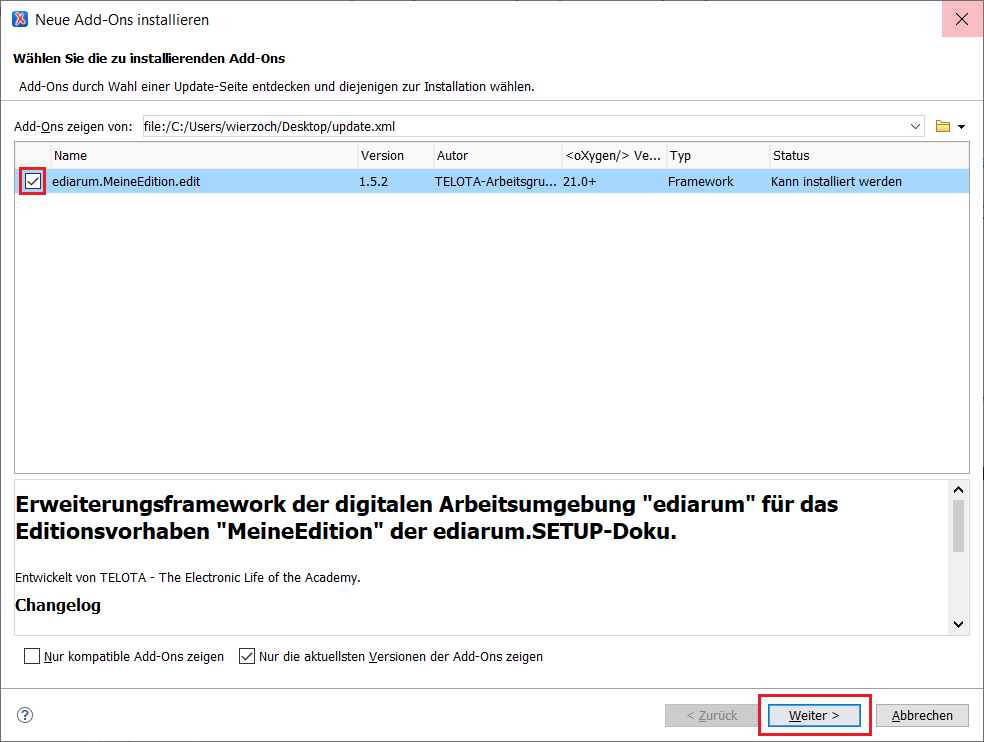
Task: Click the 21.0+ oXygen version cell
Action: pos(580,181)
